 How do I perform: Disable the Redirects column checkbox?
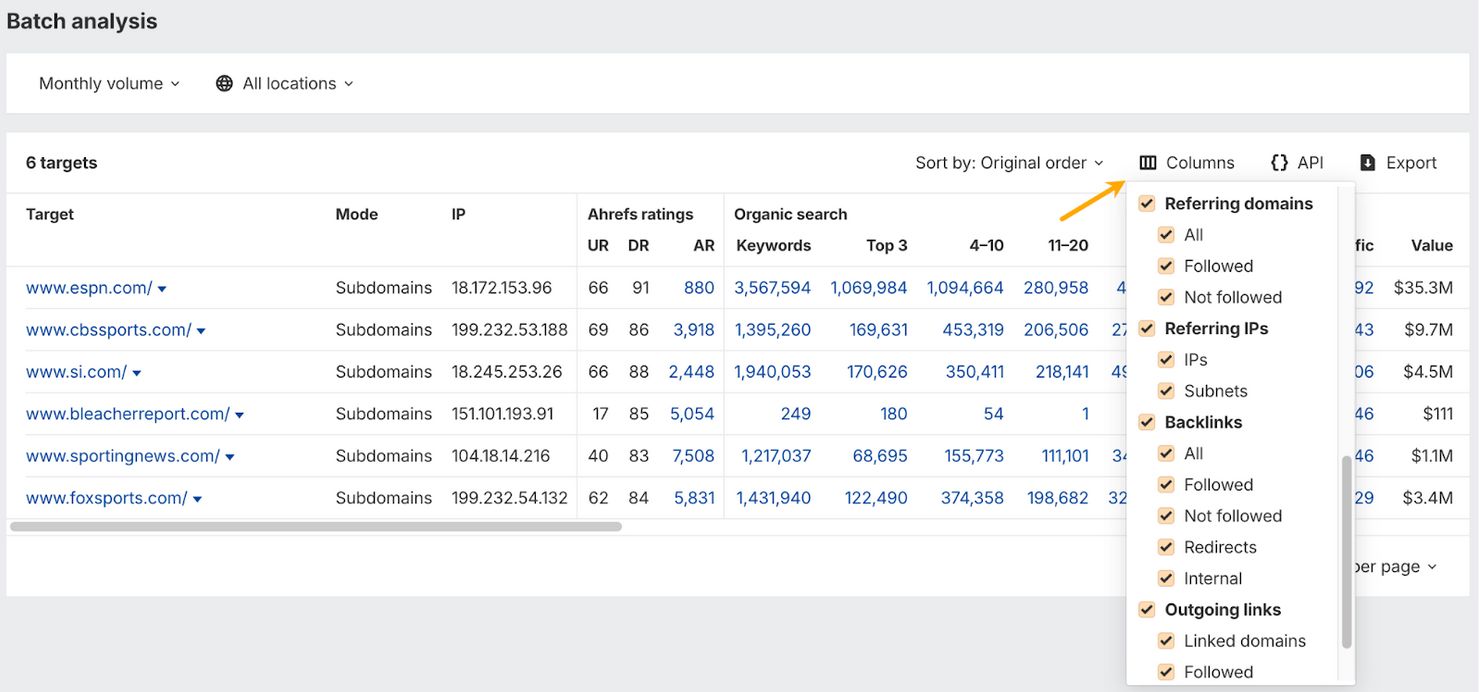coord(1166,547)
